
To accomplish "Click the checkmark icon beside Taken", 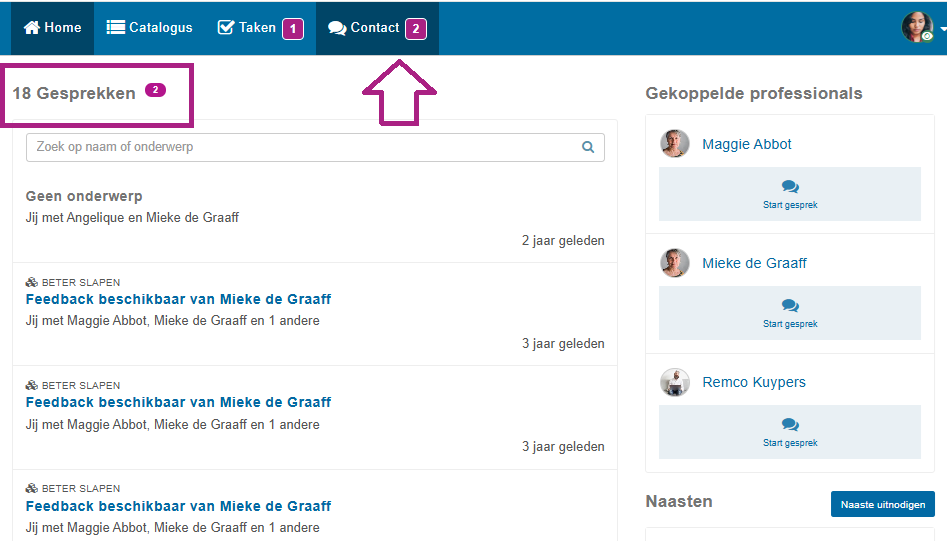I will tap(226, 27).
